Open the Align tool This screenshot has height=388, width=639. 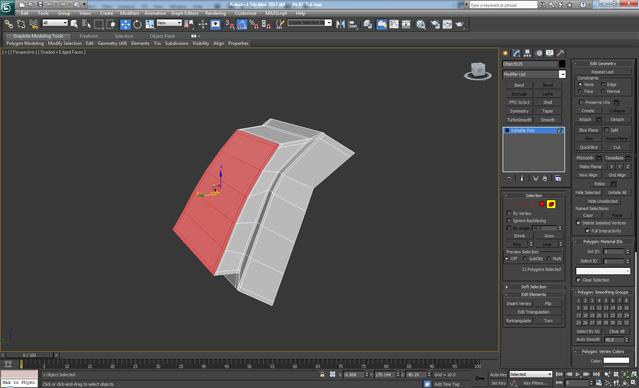coord(353,24)
